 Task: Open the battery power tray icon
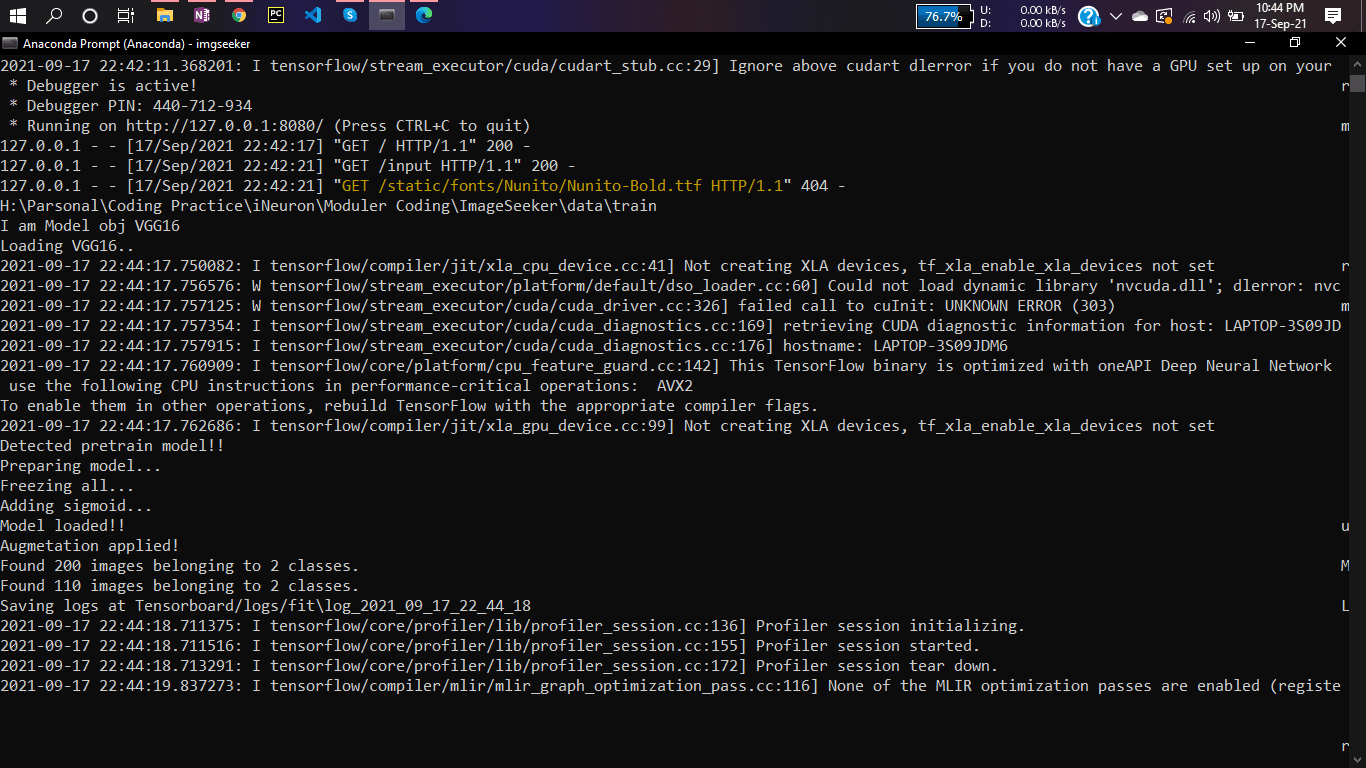1236,16
